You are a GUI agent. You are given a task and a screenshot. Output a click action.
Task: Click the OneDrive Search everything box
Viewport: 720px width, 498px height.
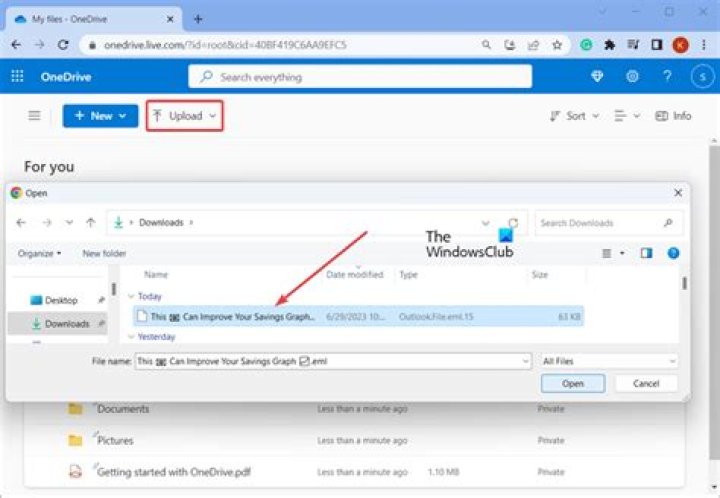pyautogui.click(x=360, y=76)
